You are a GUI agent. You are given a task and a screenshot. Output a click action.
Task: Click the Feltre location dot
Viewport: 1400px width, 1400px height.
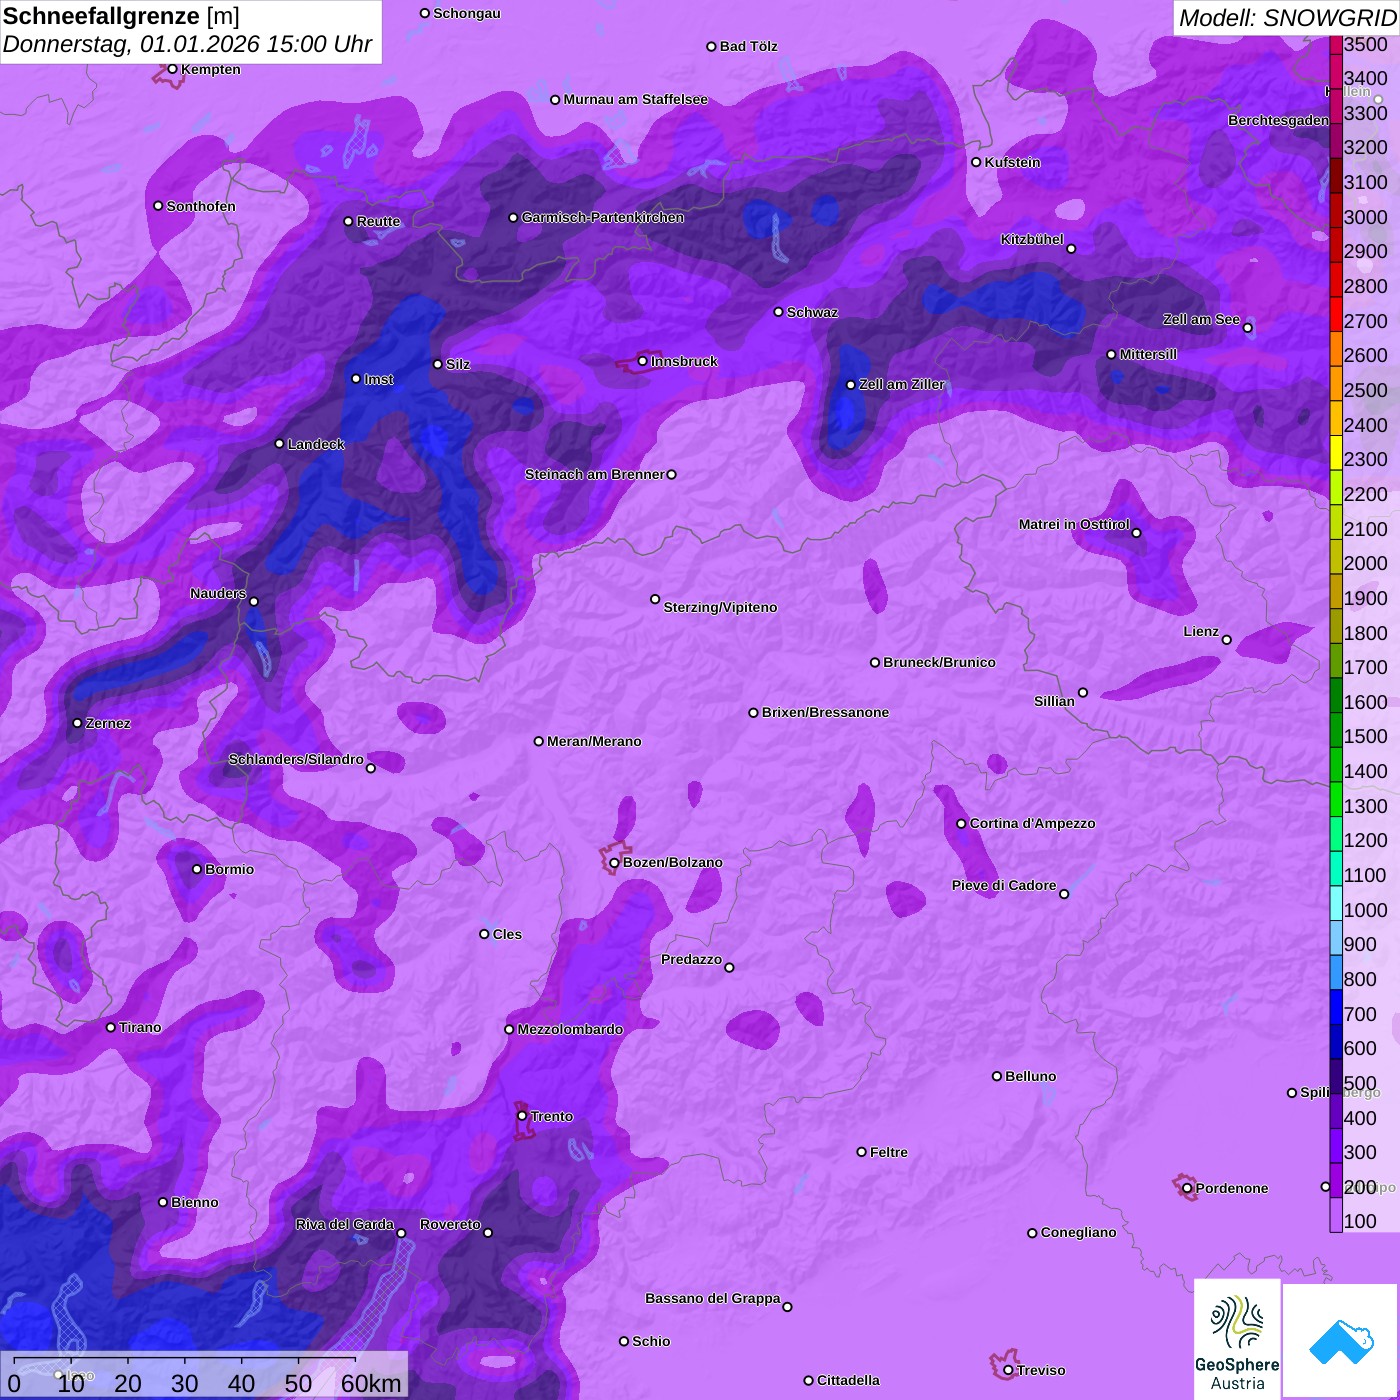(x=862, y=1152)
